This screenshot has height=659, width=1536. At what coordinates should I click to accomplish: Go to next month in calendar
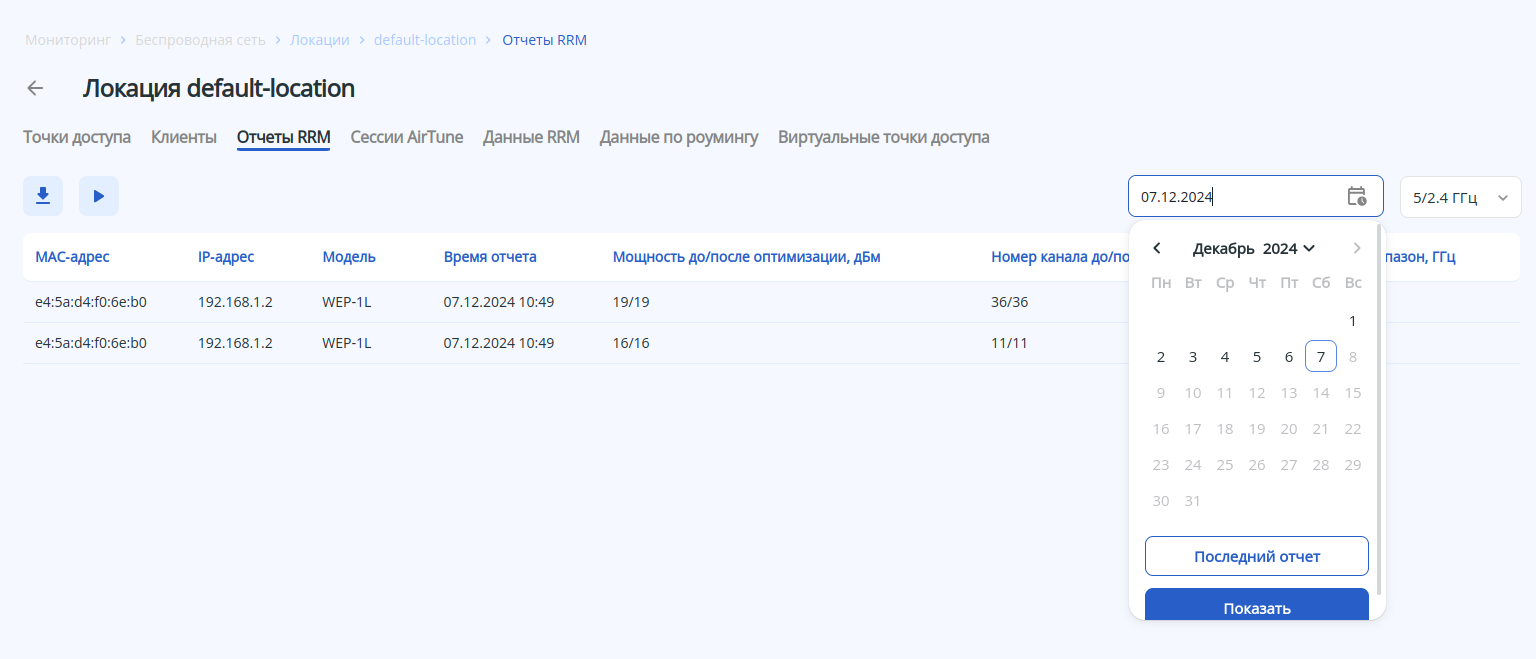click(x=1357, y=248)
